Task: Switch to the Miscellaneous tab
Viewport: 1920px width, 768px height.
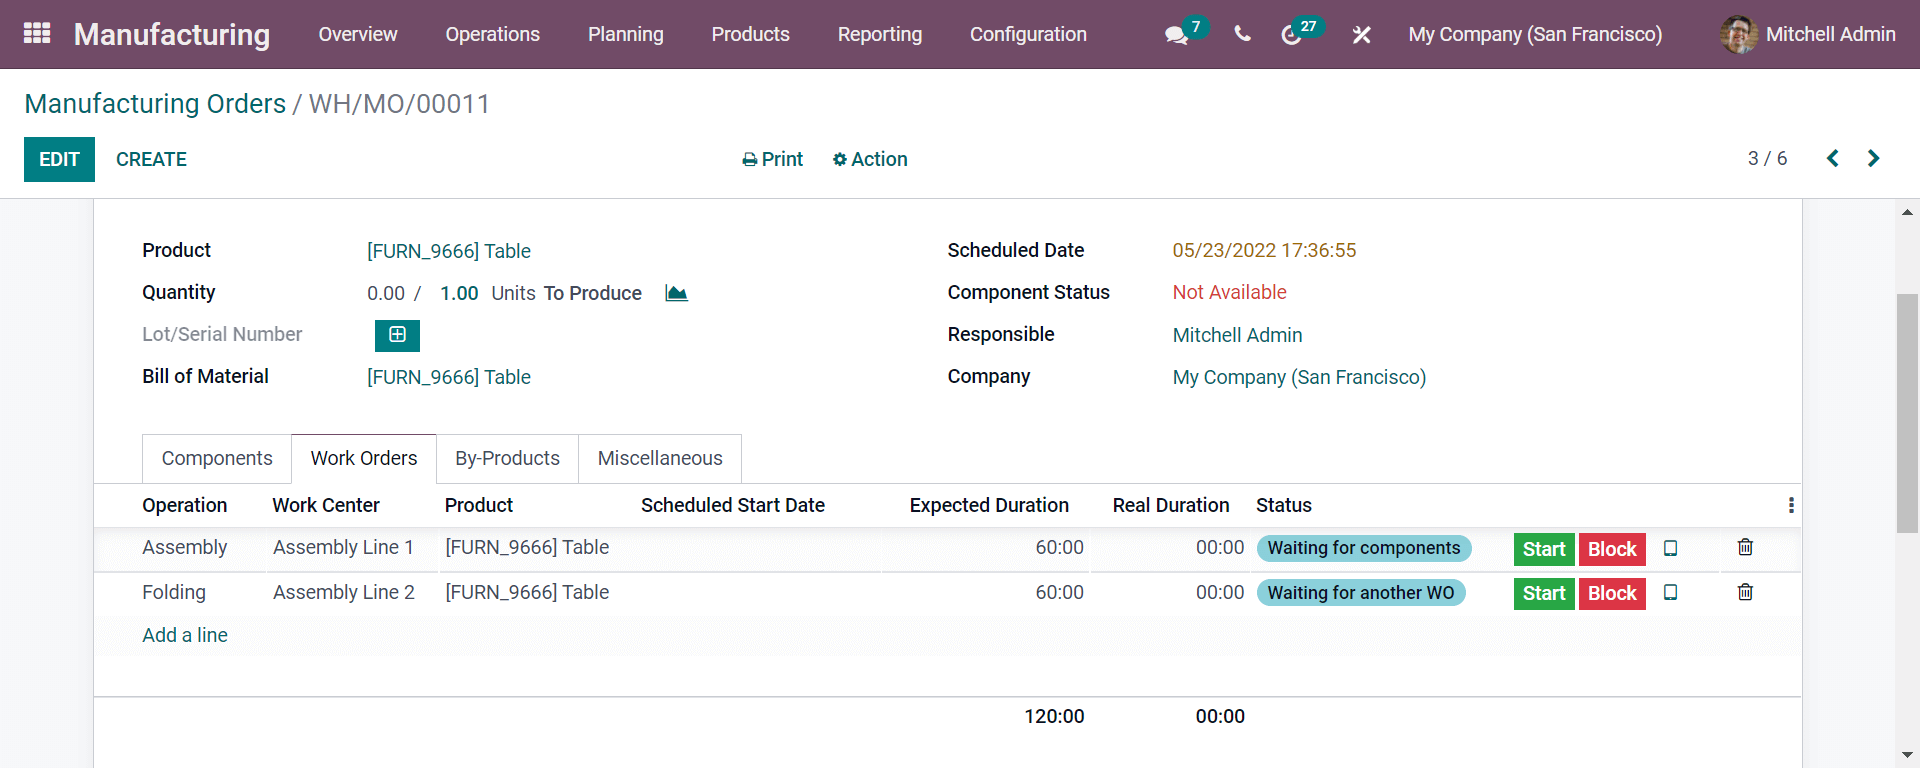Action: (660, 458)
